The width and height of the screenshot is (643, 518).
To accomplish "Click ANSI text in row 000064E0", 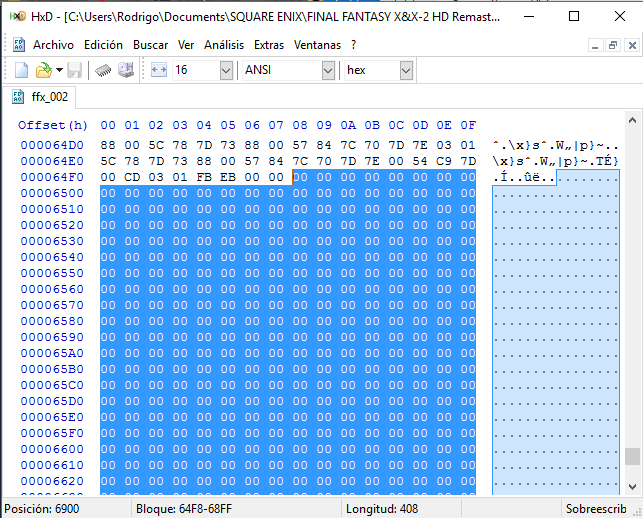I will tap(556, 161).
